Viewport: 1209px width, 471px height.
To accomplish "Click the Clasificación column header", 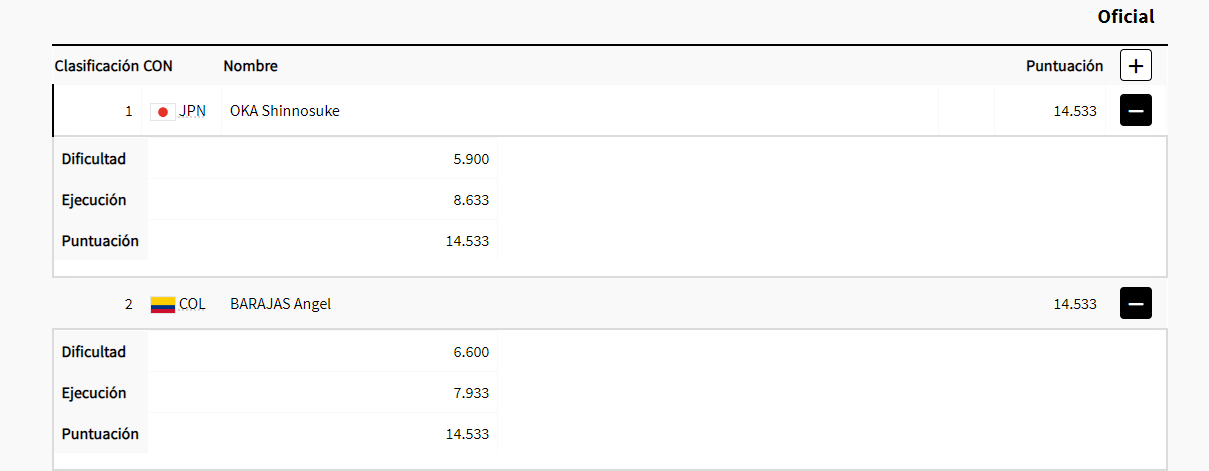I will (x=96, y=66).
